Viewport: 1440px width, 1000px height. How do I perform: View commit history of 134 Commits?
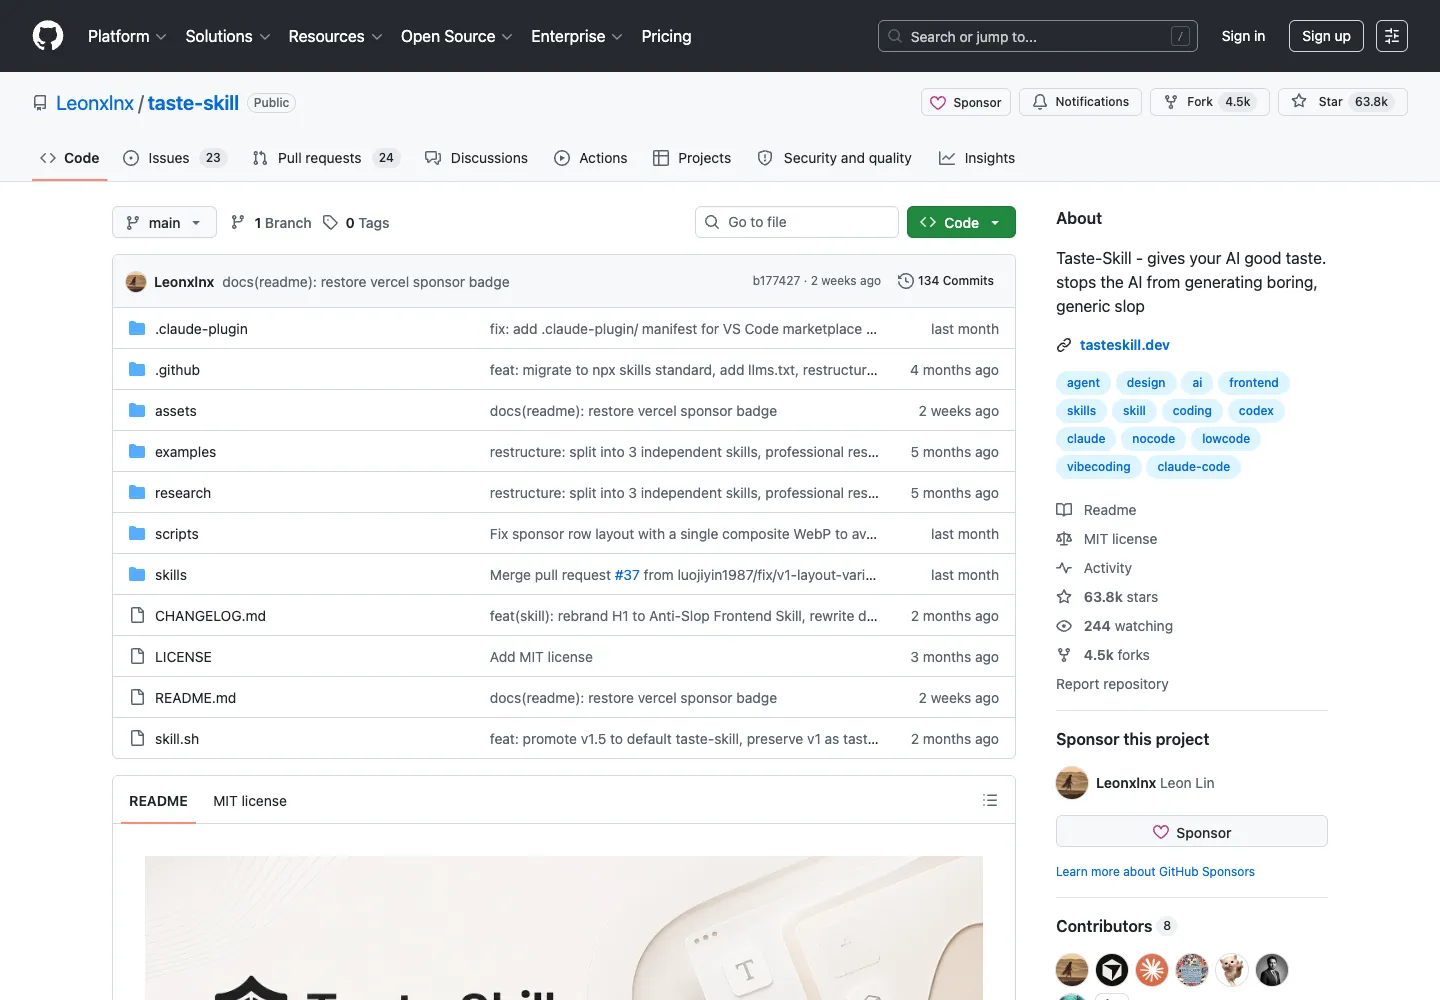pos(946,281)
